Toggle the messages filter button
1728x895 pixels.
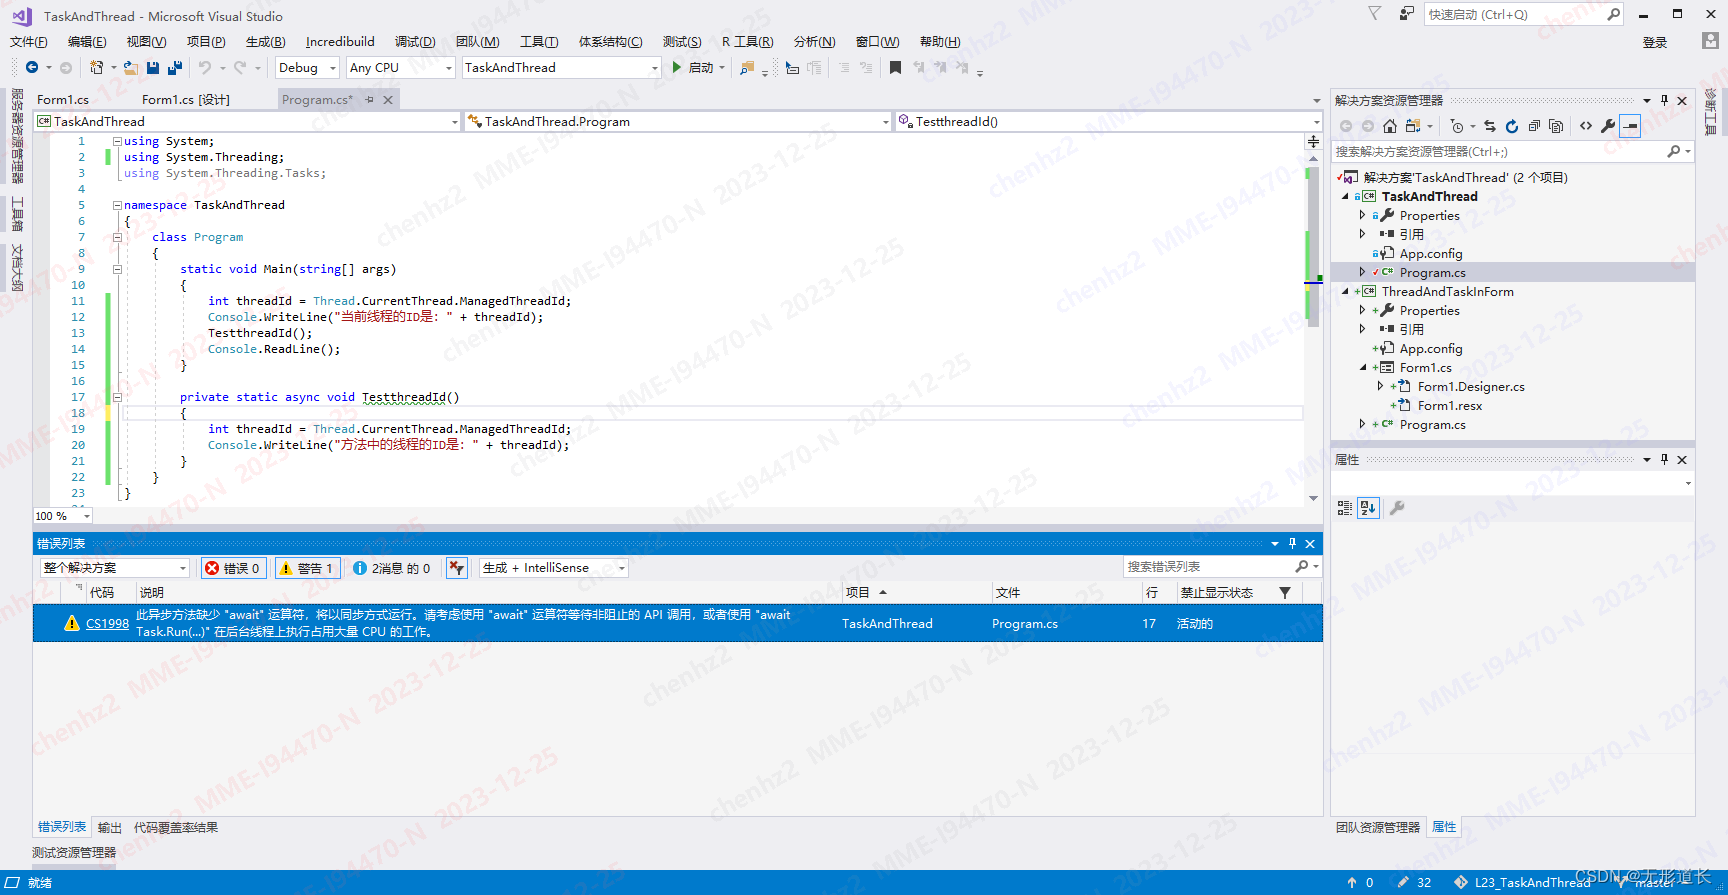(392, 568)
